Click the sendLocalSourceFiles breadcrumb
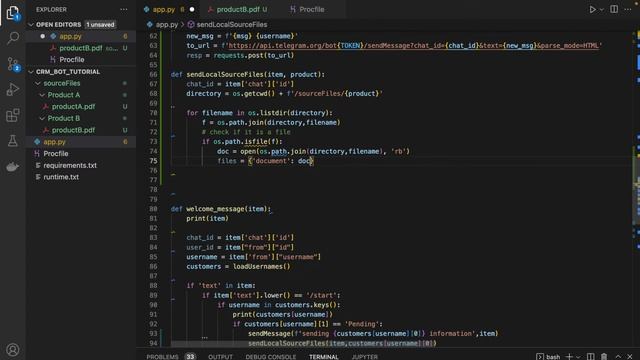Image resolution: width=640 pixels, height=360 pixels. point(231,24)
